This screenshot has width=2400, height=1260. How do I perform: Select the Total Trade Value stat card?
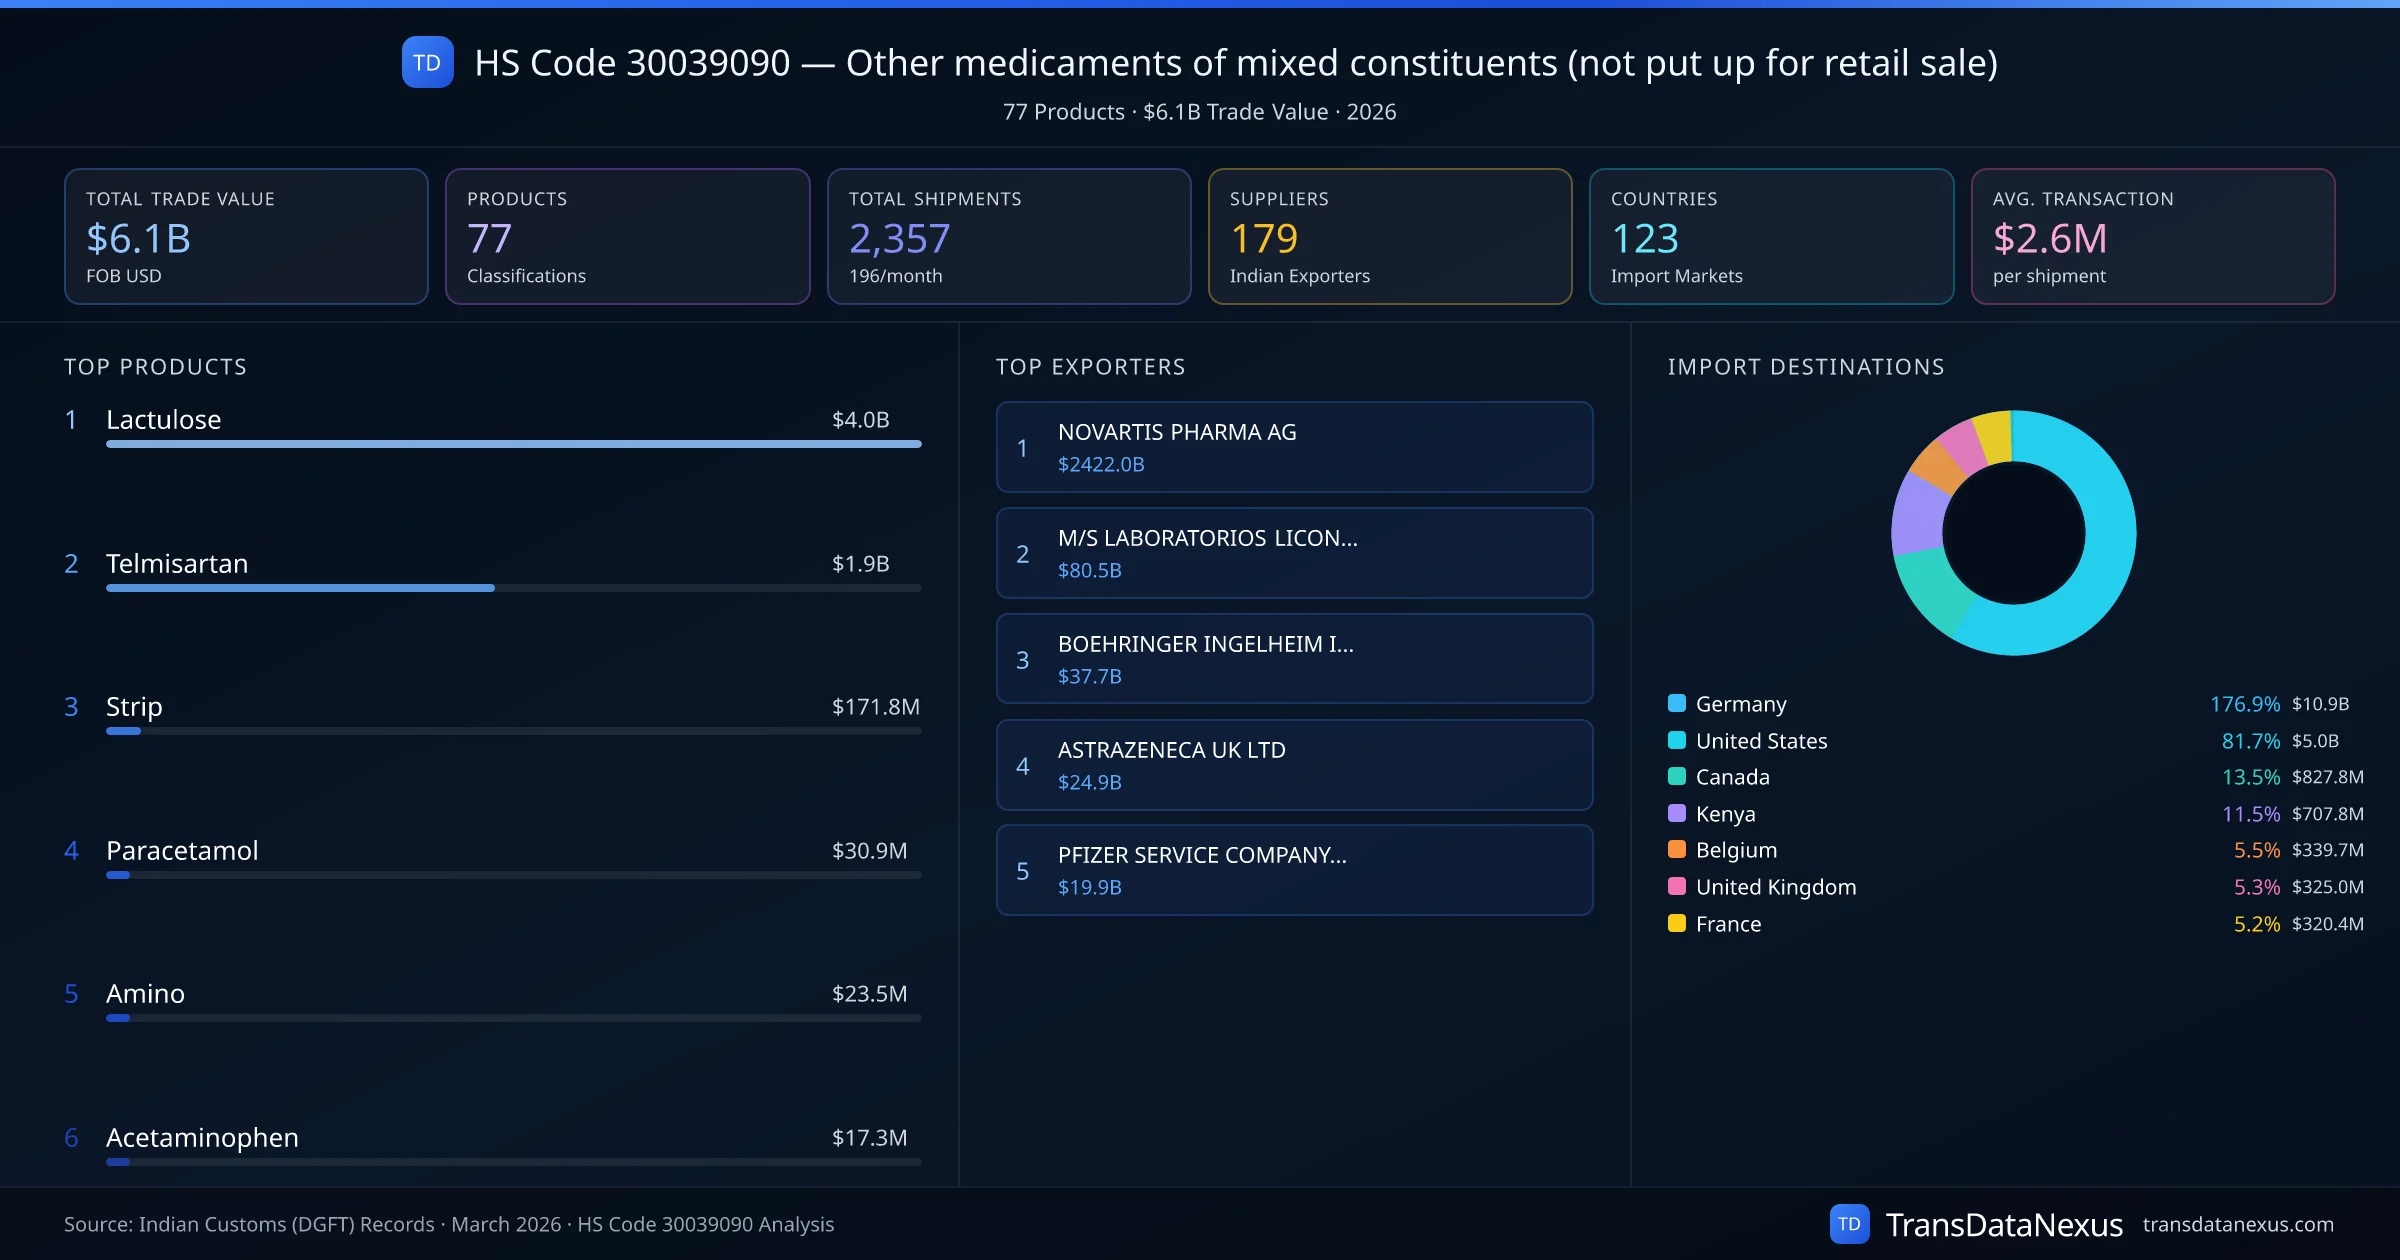[246, 236]
